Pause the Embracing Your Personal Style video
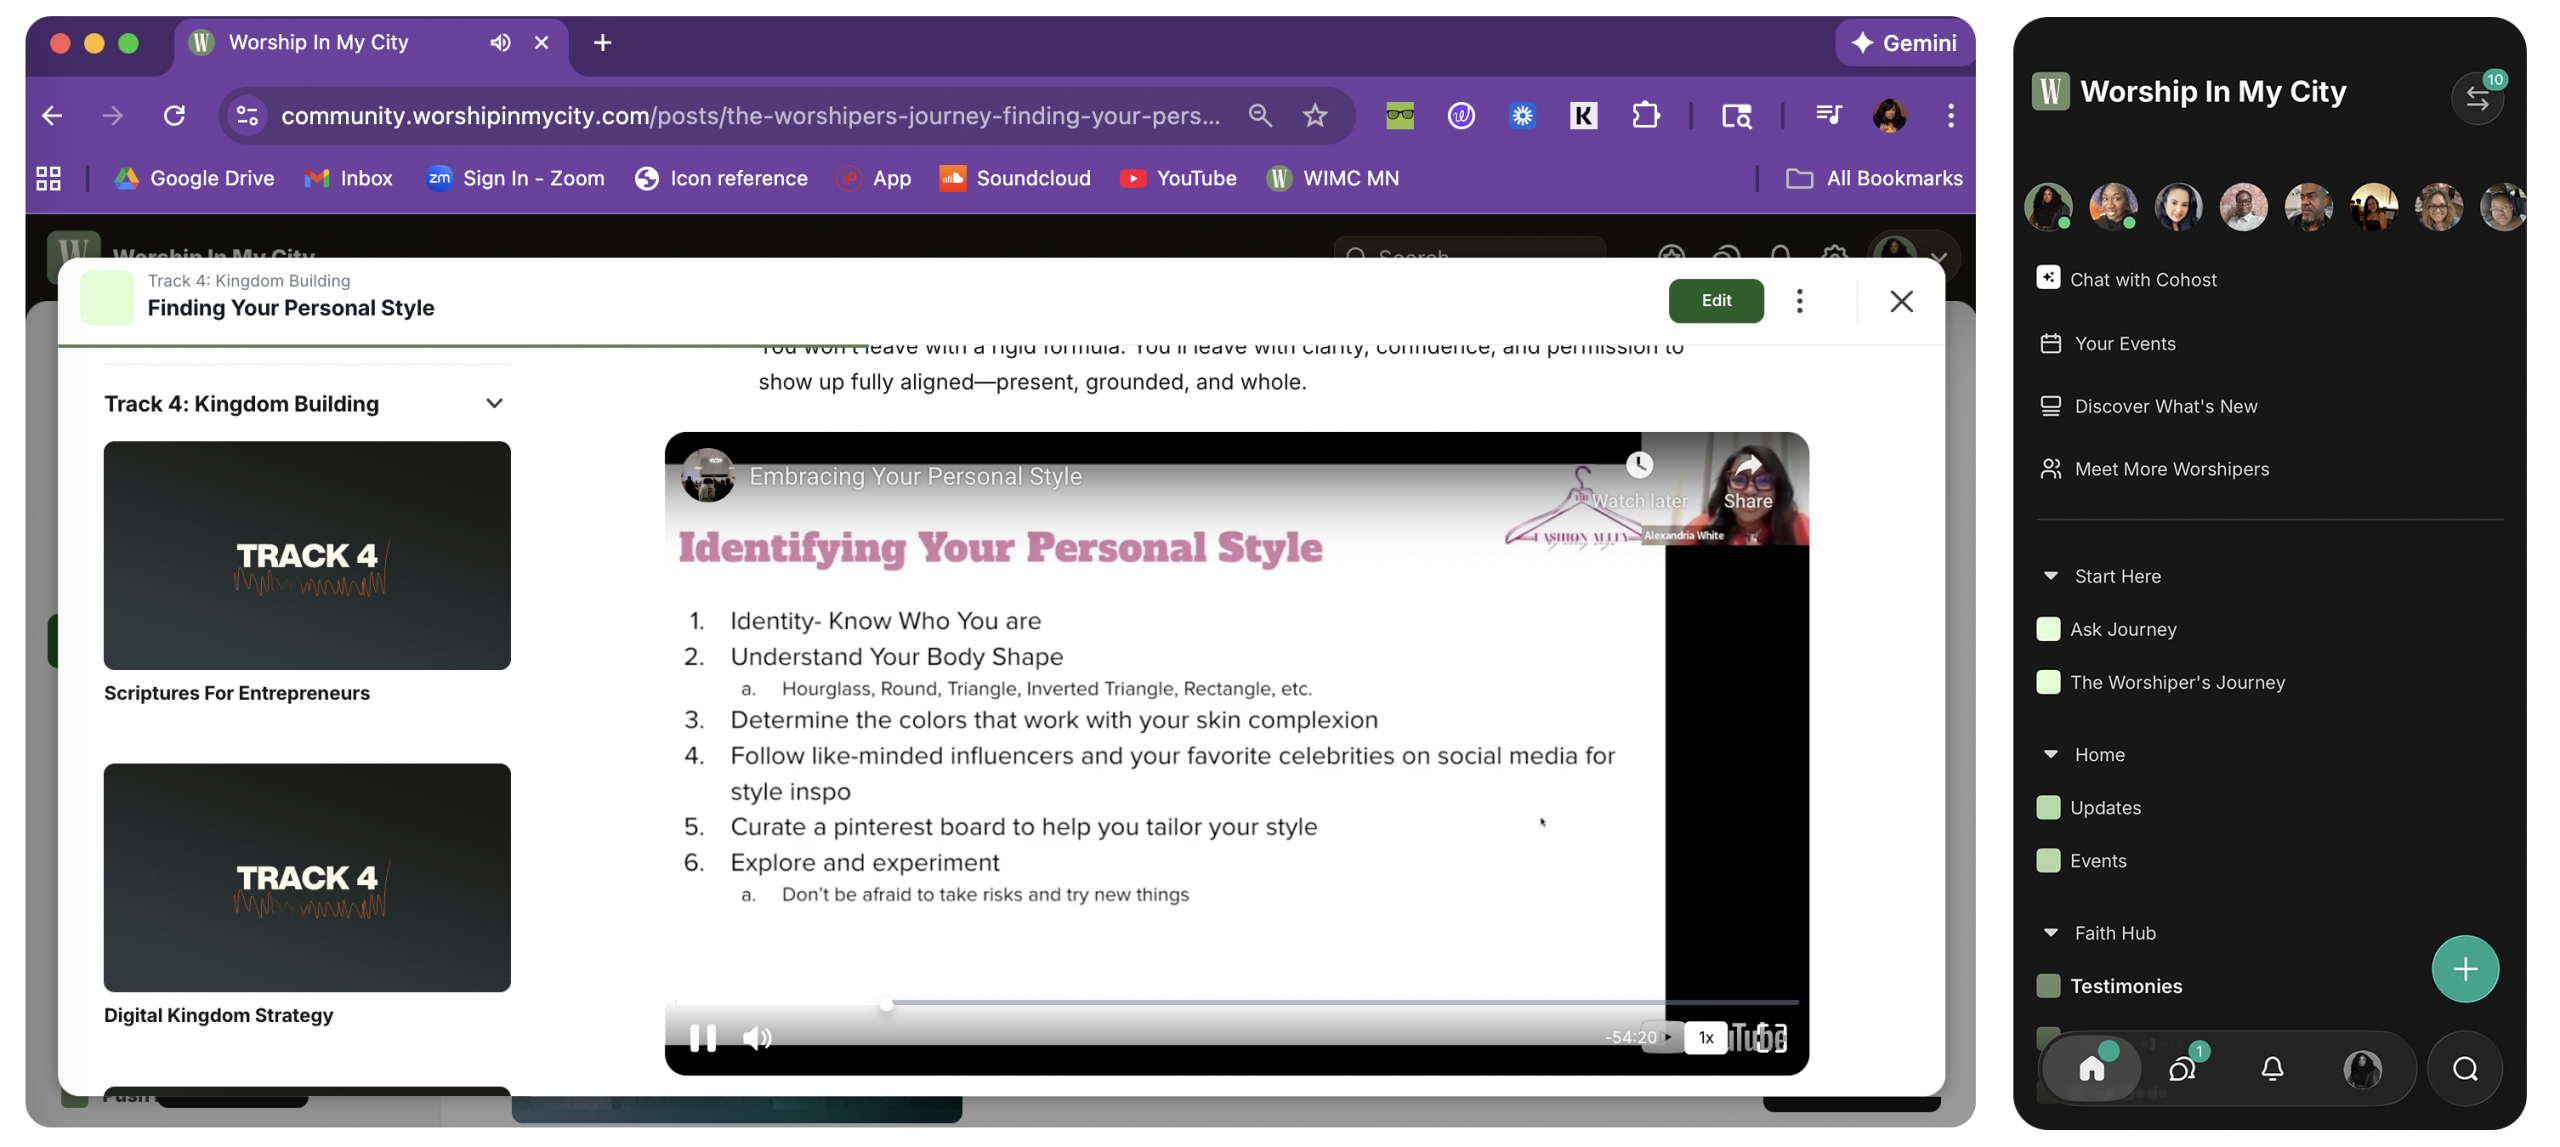Screen dimensions: 2560x1147 pyautogui.click(x=703, y=1038)
